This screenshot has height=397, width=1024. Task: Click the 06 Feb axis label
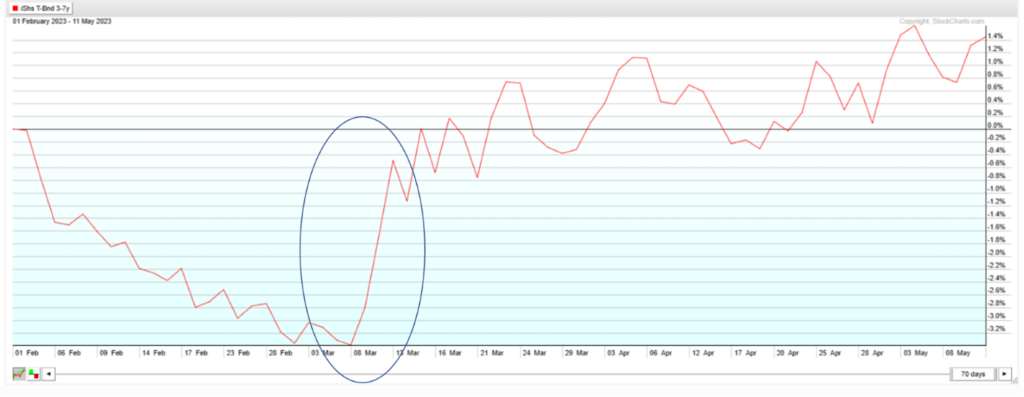tap(69, 353)
